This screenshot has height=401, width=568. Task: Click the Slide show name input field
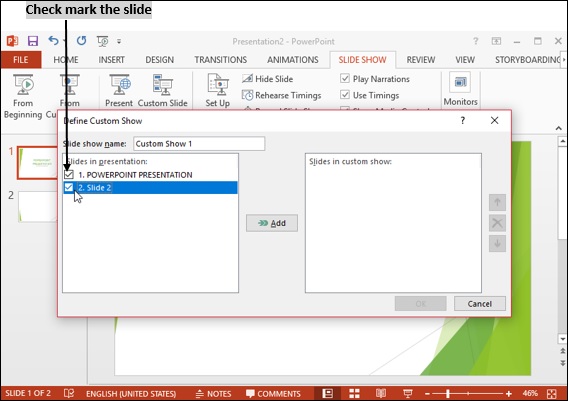[199, 144]
